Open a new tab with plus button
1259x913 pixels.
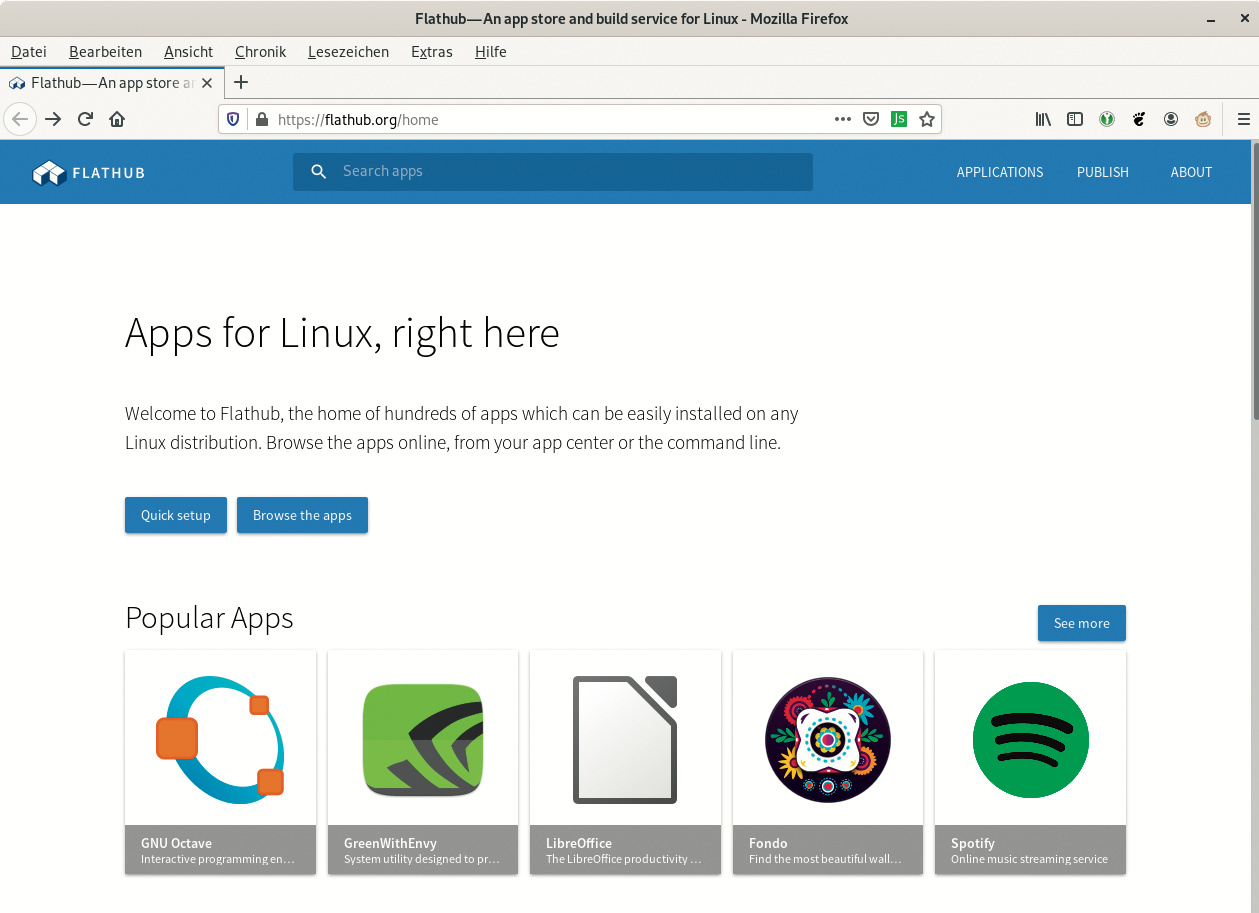click(240, 82)
